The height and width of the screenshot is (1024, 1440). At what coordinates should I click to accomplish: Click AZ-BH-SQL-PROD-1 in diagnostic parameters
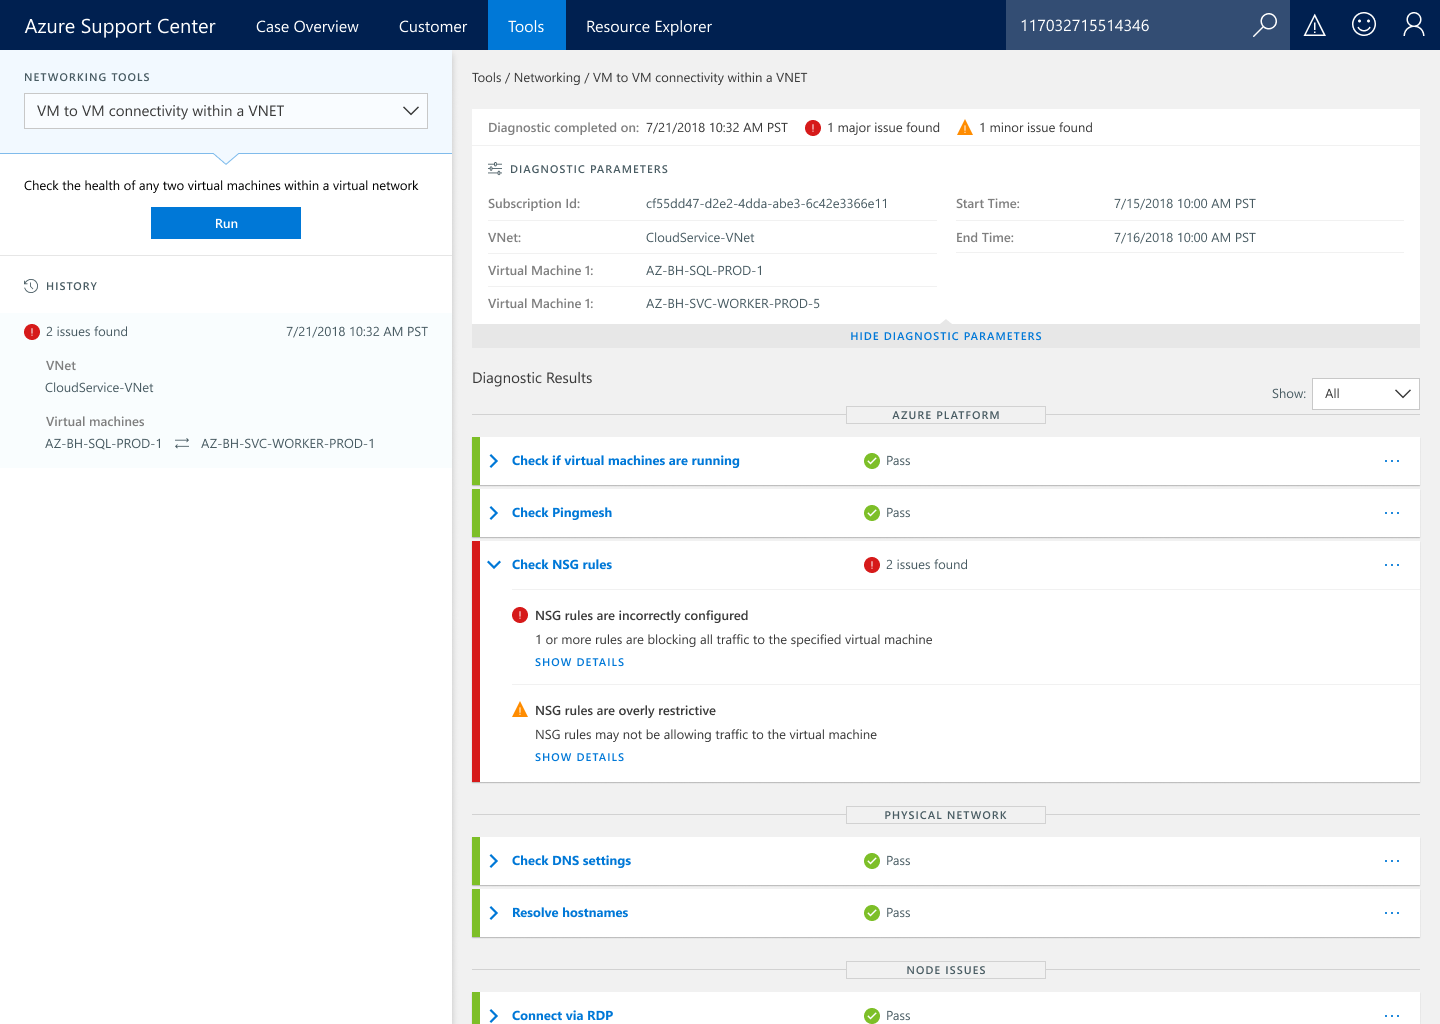pos(704,271)
